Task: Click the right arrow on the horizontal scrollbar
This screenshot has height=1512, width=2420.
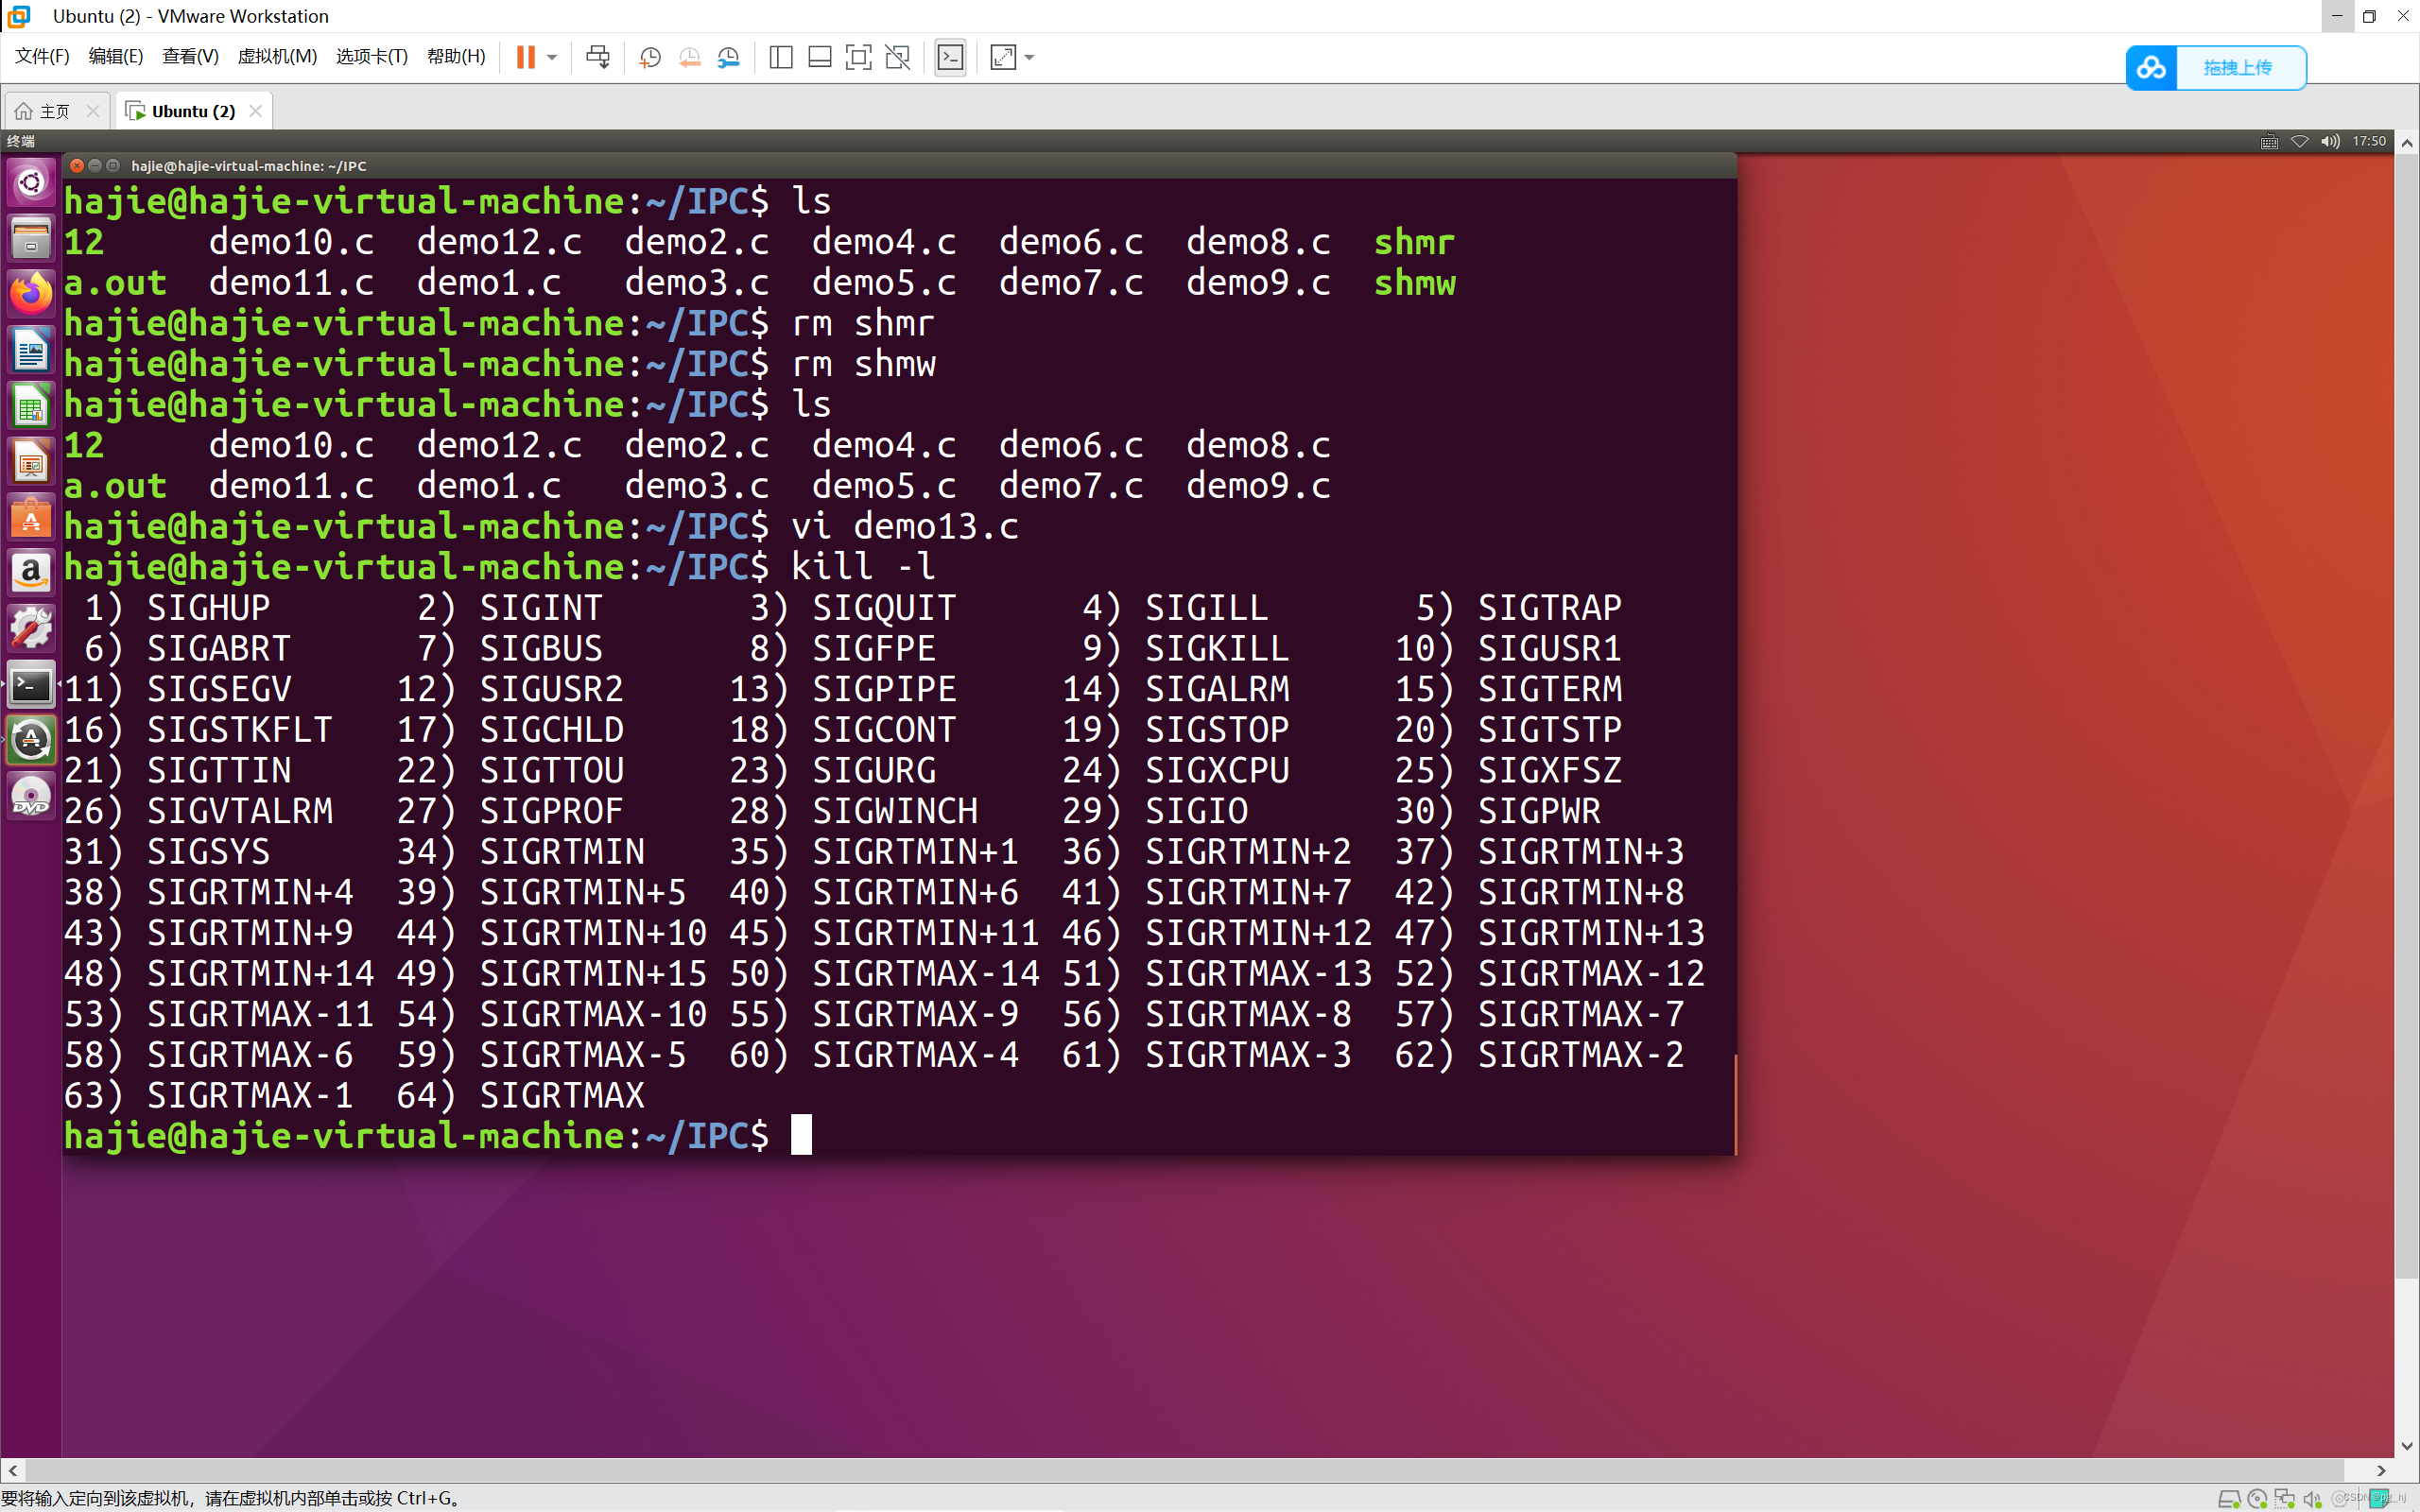Action: (x=2381, y=1470)
